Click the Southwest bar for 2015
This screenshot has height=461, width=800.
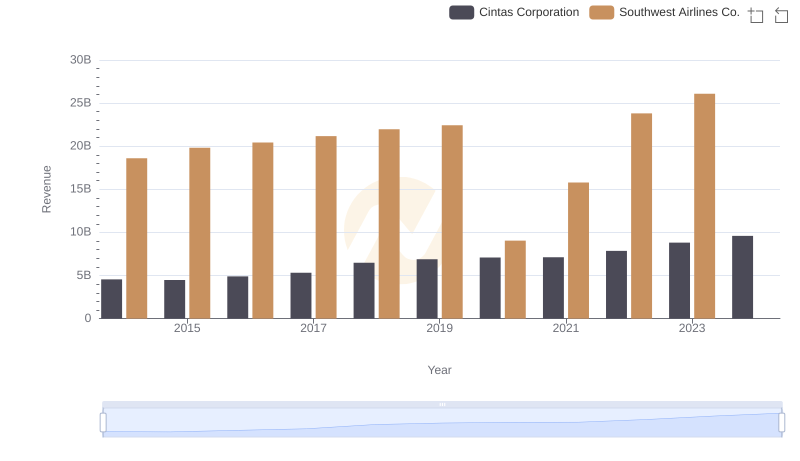click(x=199, y=233)
